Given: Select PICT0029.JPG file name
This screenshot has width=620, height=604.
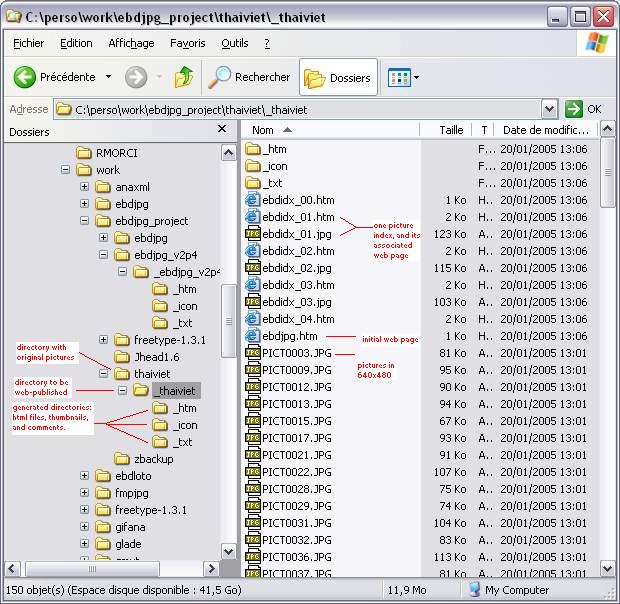Looking at the screenshot, I should [x=297, y=506].
